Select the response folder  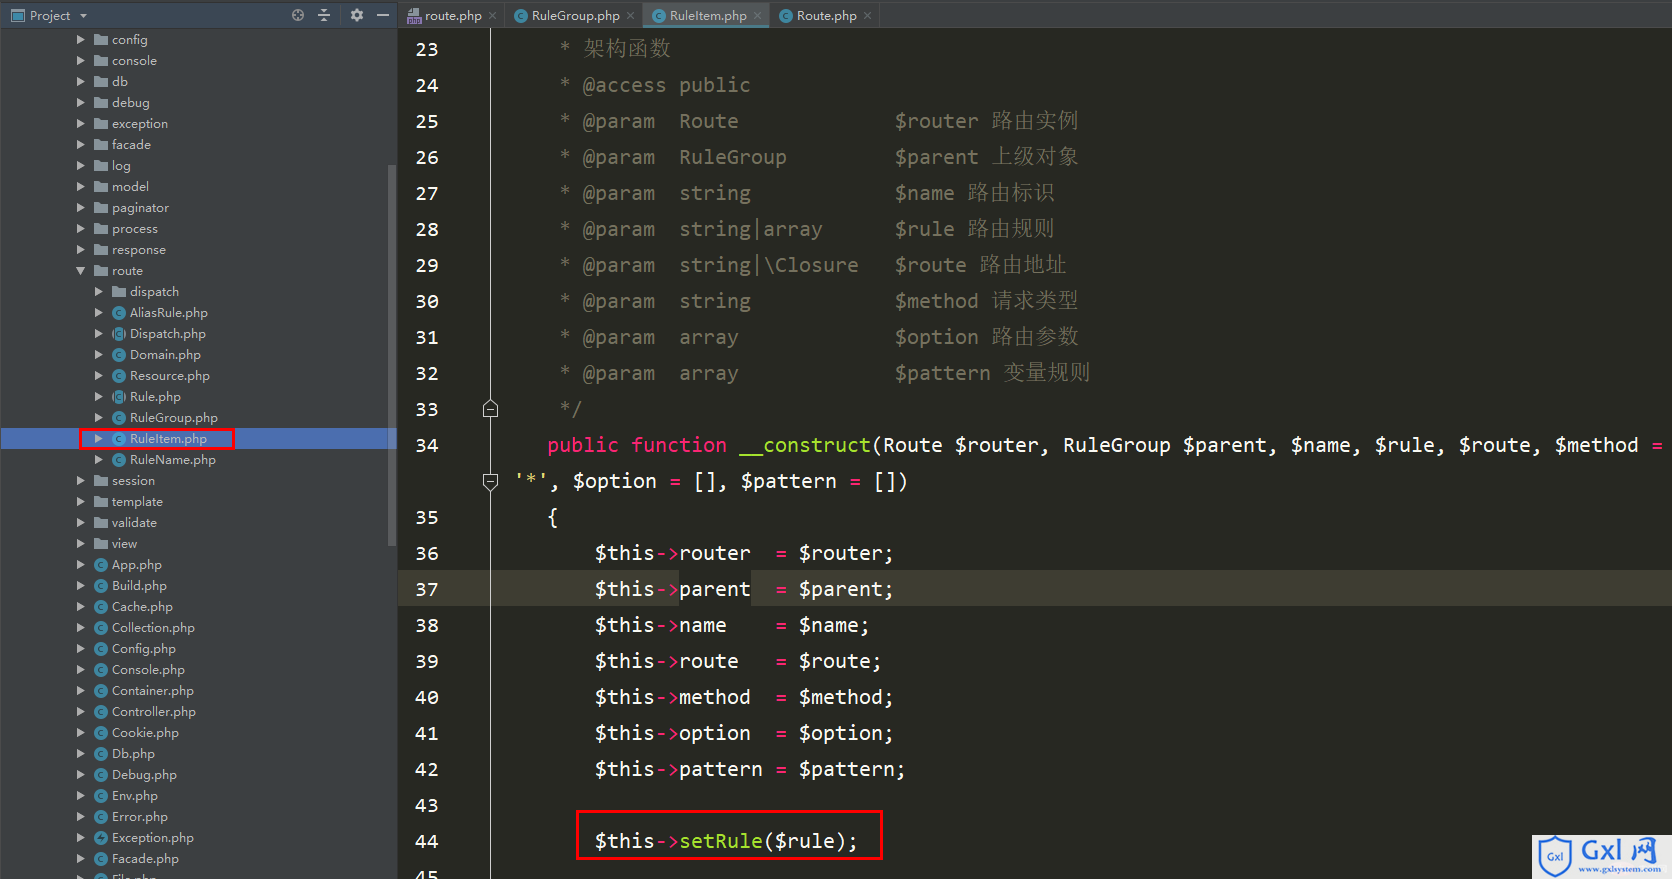138,250
